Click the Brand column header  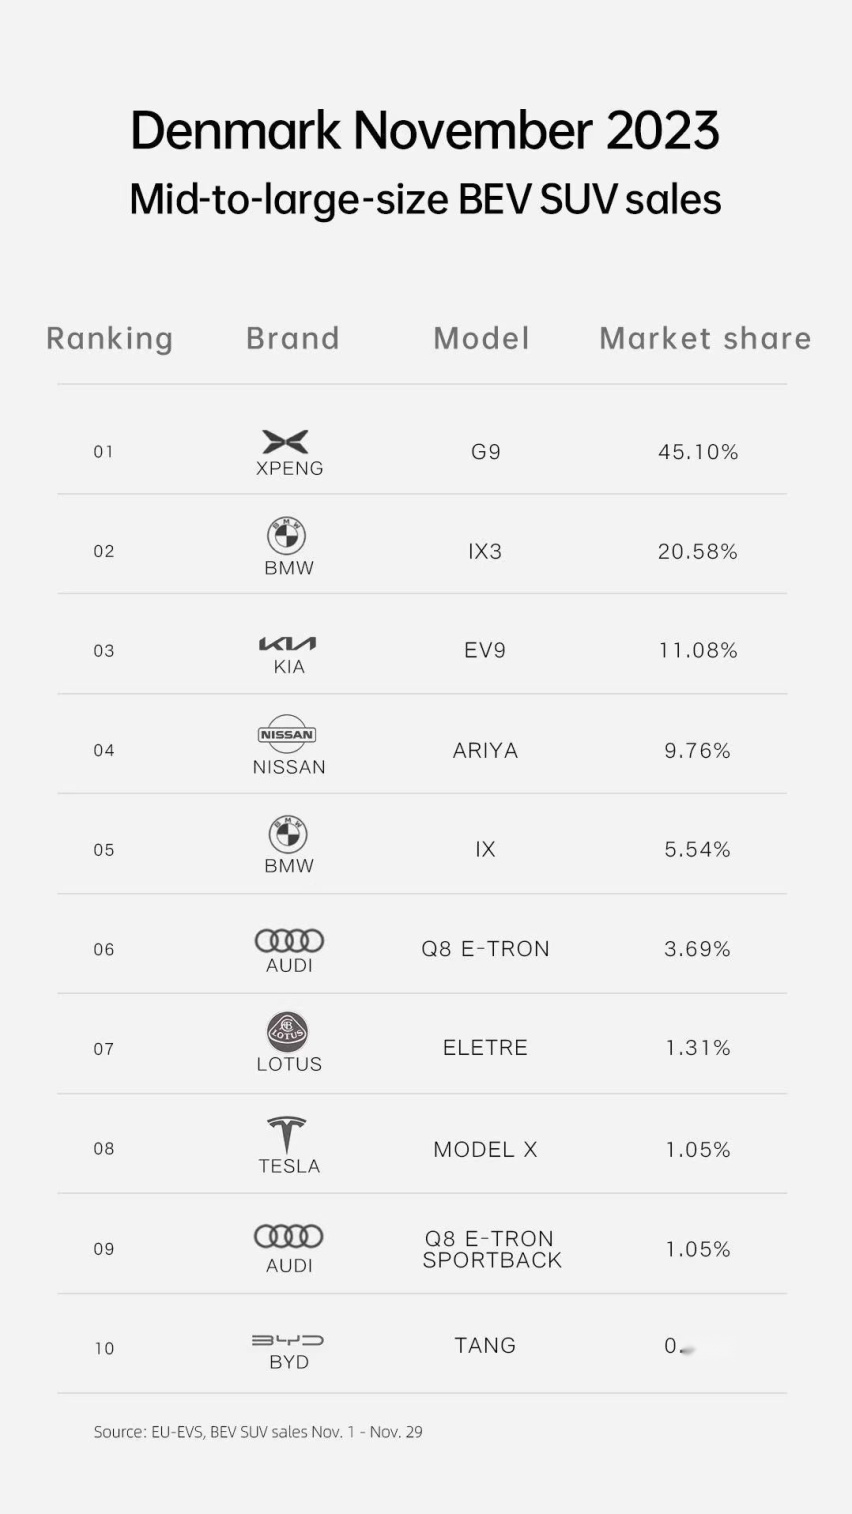pos(293,338)
